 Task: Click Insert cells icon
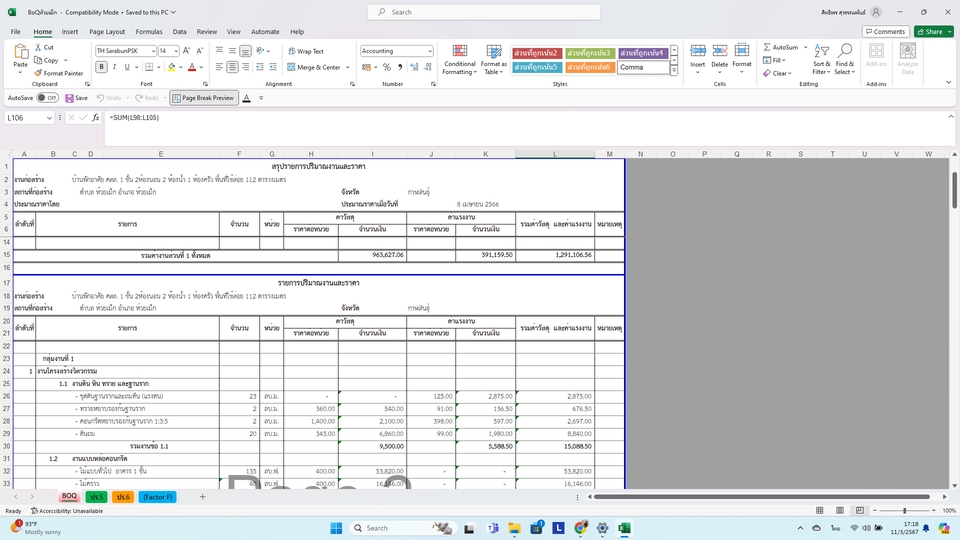698,51
